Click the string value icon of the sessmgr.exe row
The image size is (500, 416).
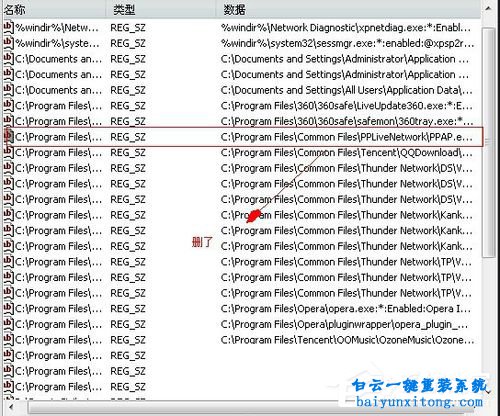pyautogui.click(x=8, y=43)
